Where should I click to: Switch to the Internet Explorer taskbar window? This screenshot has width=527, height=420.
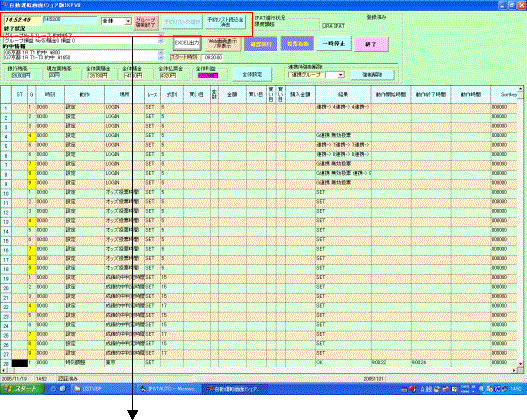coord(169,389)
